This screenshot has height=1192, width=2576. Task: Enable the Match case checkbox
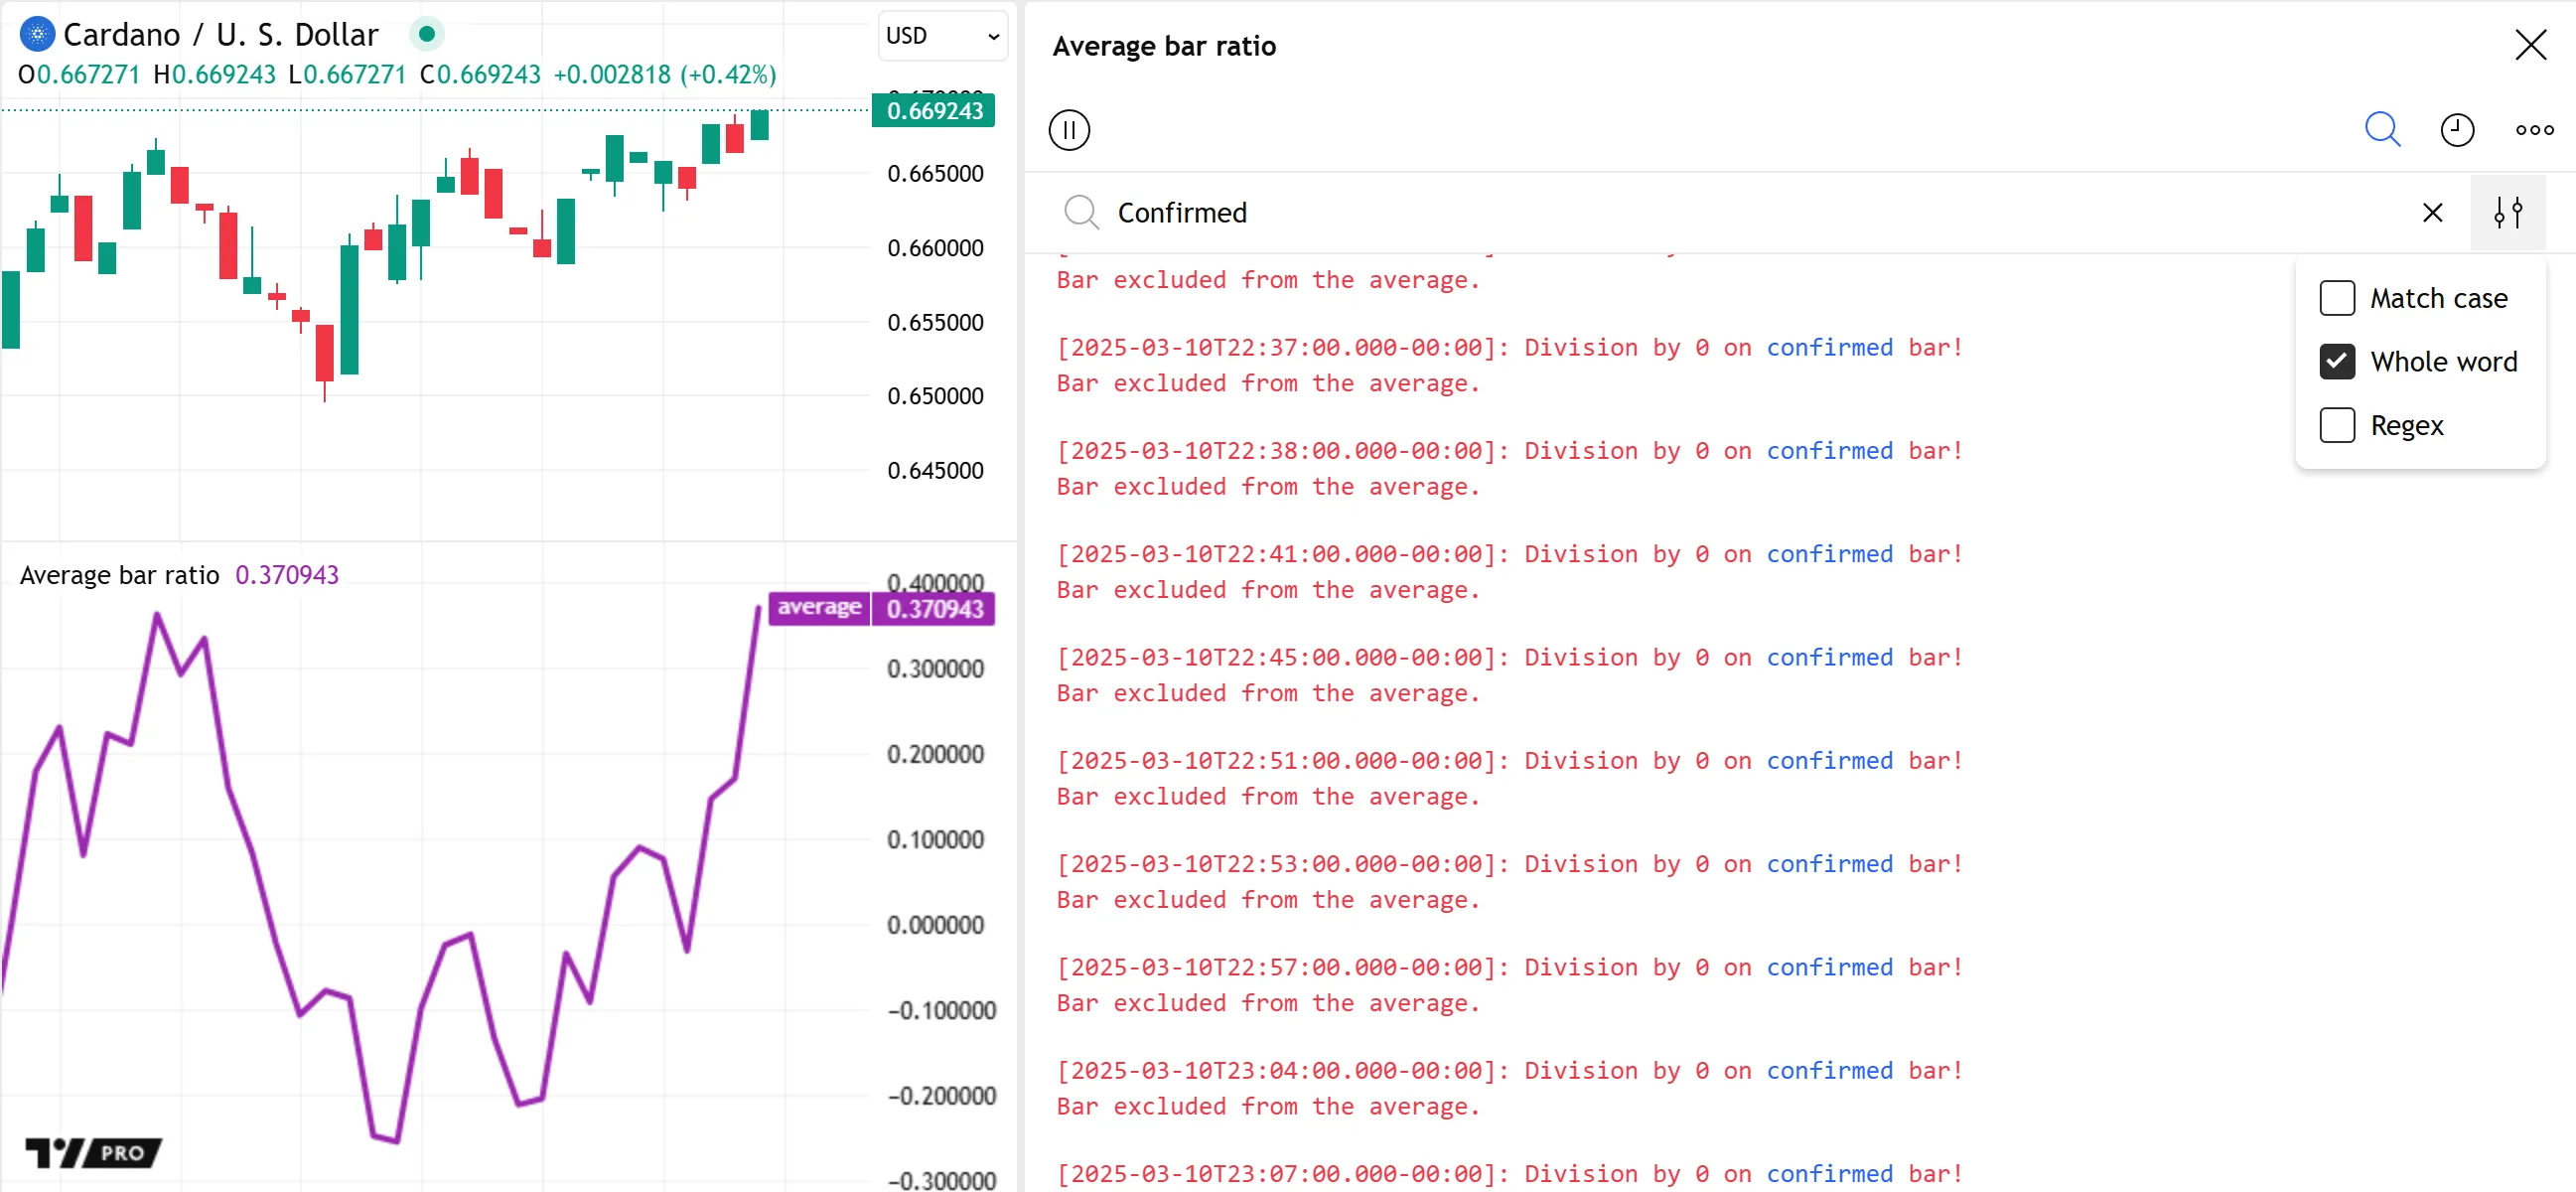tap(2337, 298)
